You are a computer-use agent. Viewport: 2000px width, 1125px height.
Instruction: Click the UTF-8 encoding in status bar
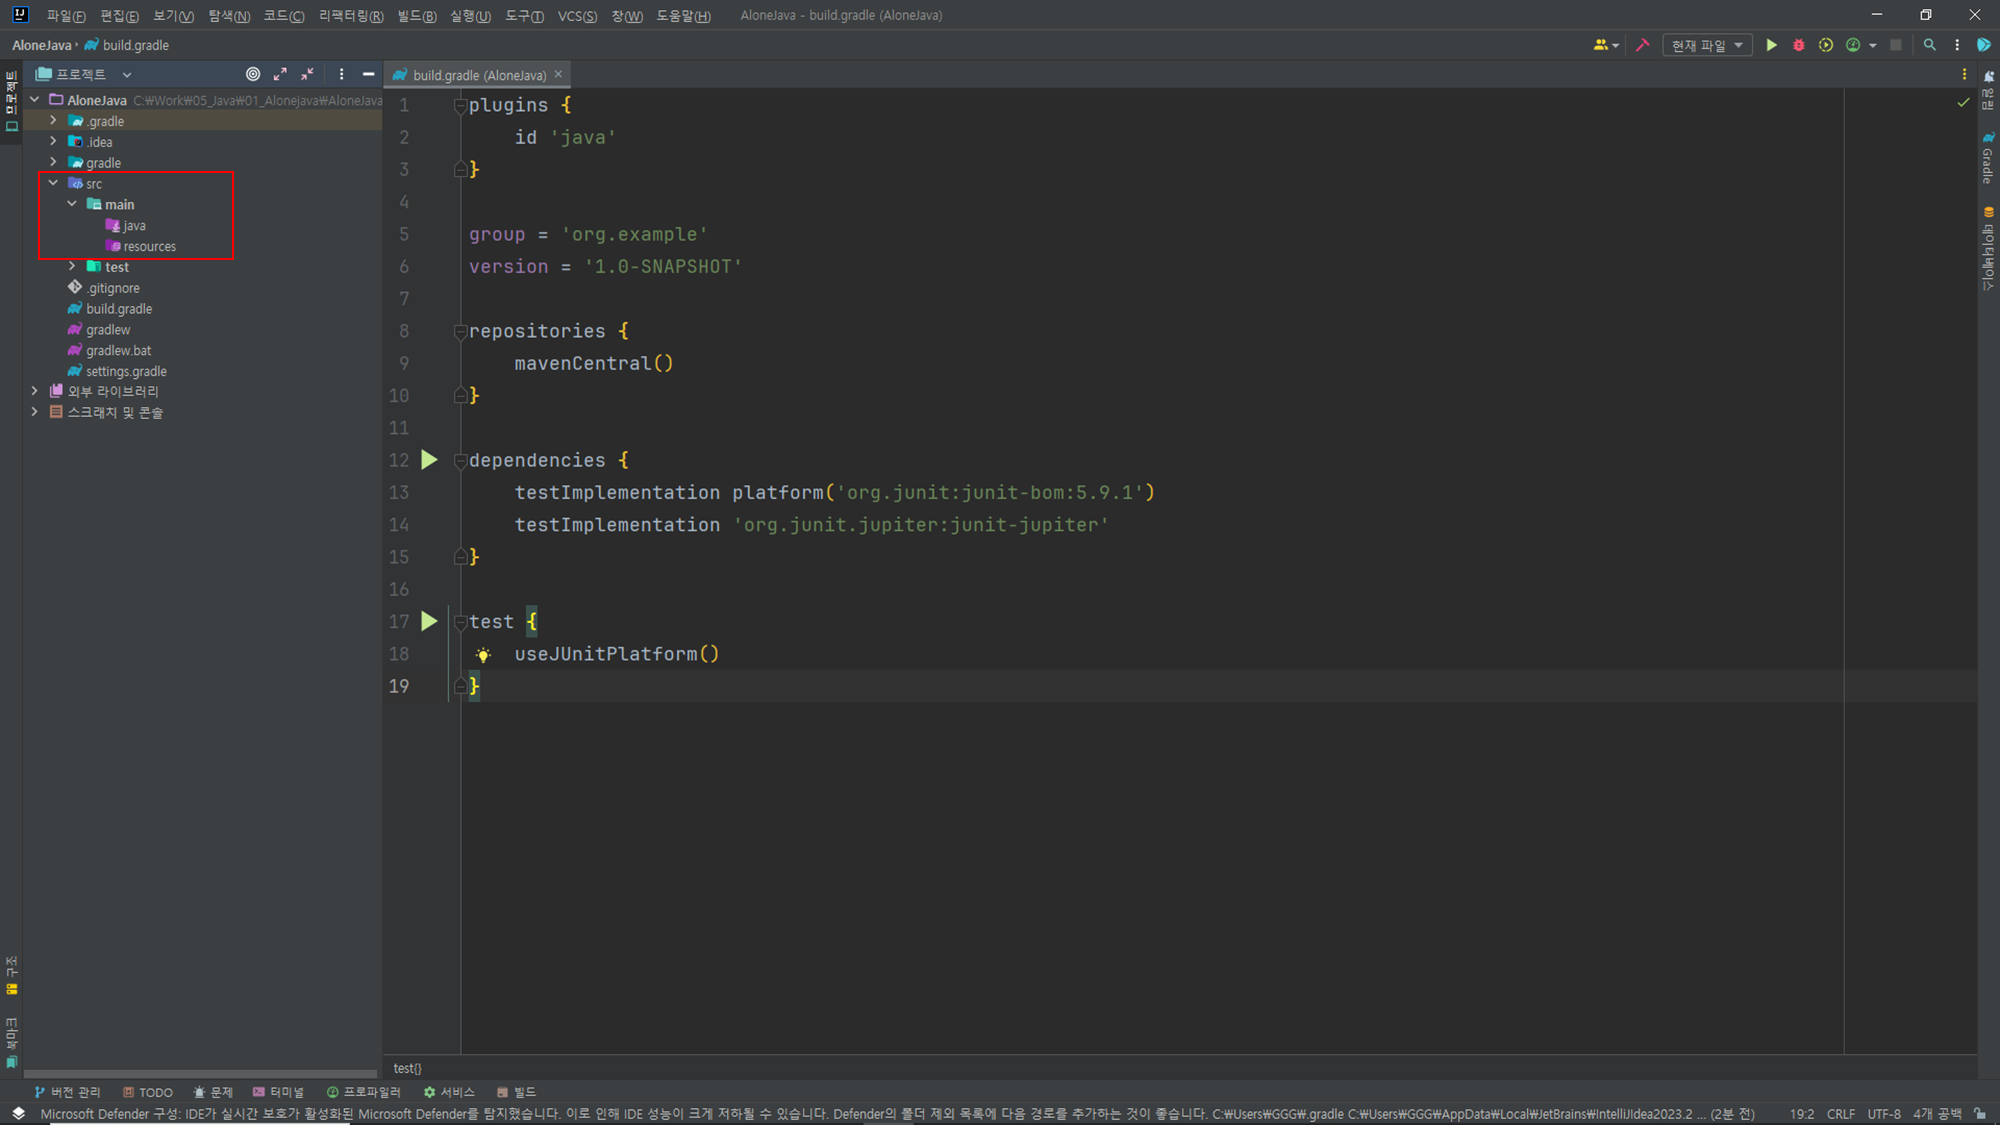point(1883,1114)
